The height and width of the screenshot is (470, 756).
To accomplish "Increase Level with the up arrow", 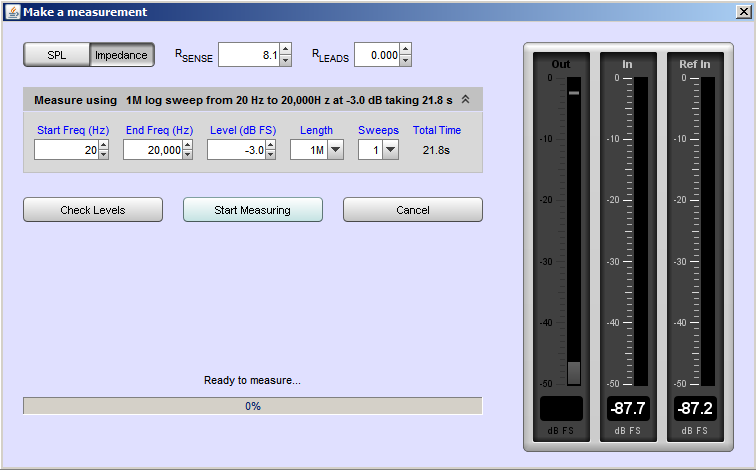I will 270,145.
